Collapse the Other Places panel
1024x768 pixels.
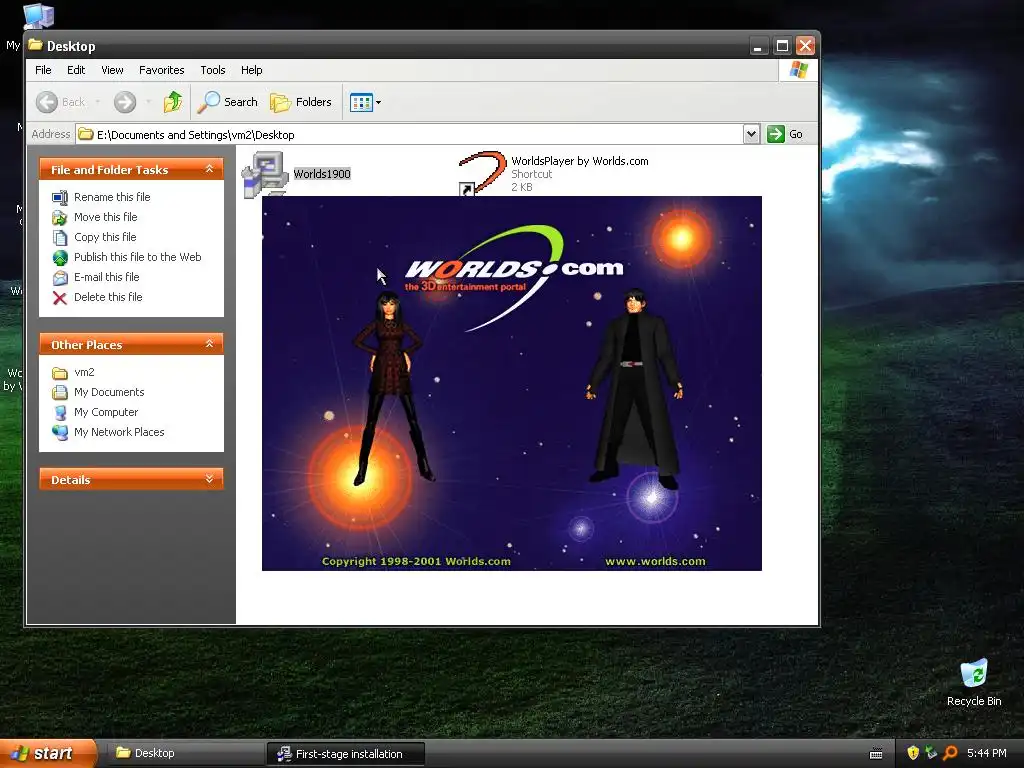210,344
